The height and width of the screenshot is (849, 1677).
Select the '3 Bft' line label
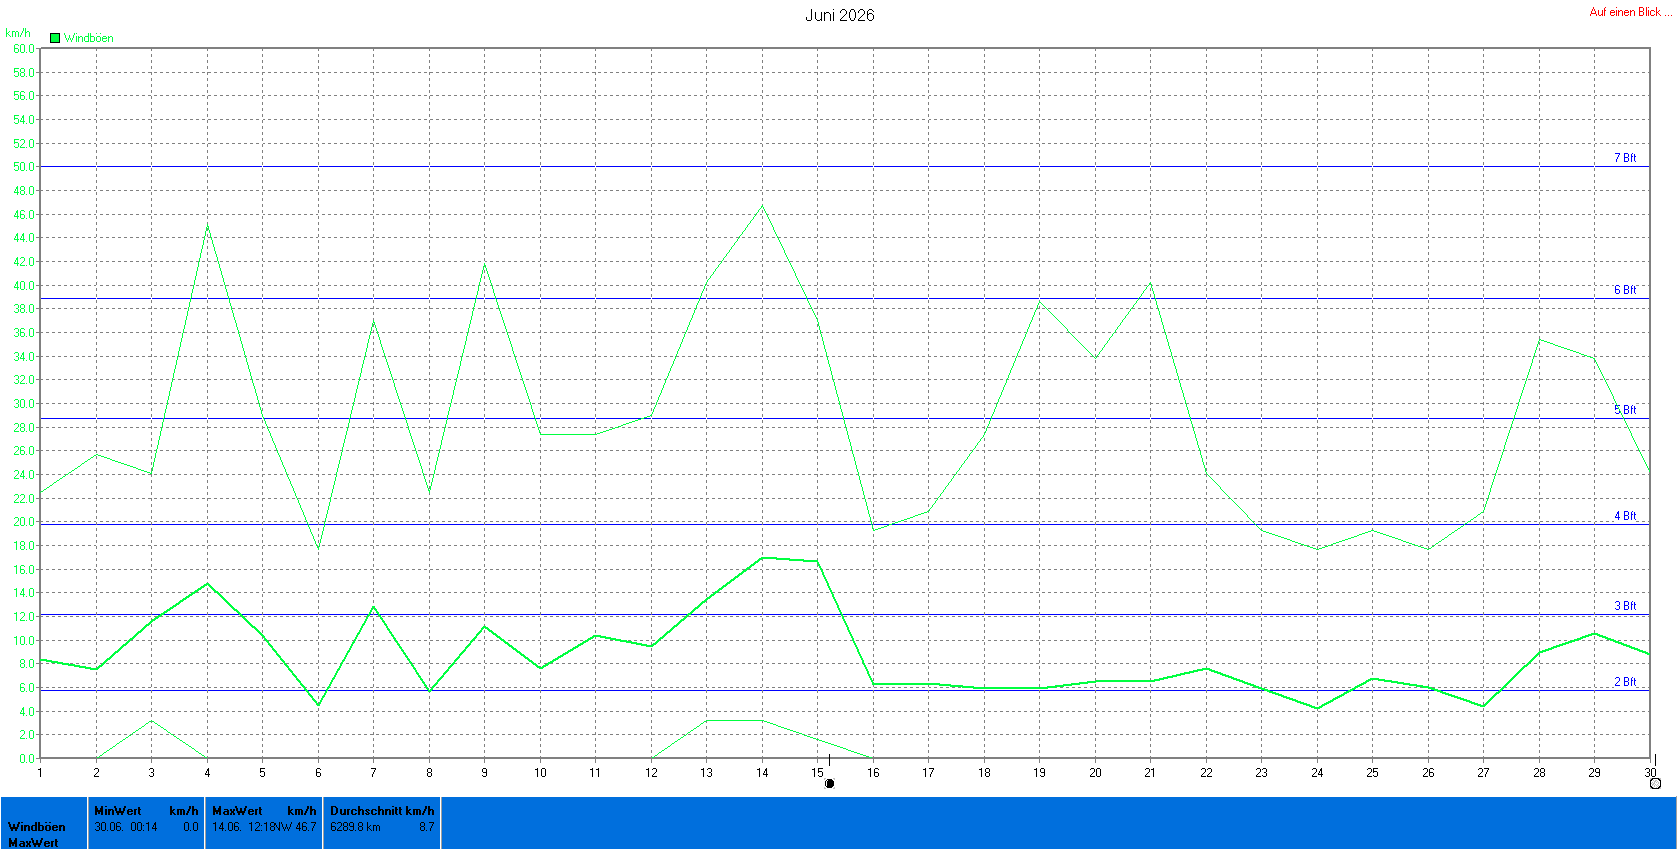click(1625, 606)
